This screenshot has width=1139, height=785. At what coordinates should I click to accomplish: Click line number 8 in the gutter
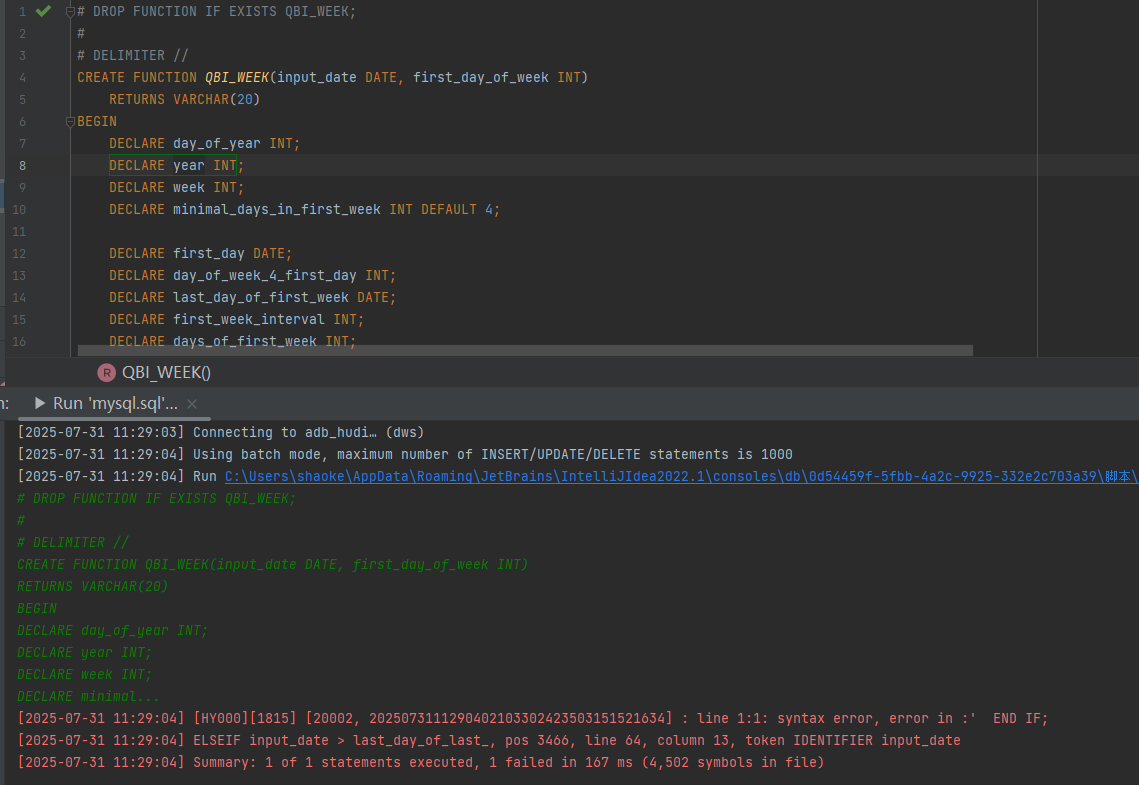pos(22,166)
